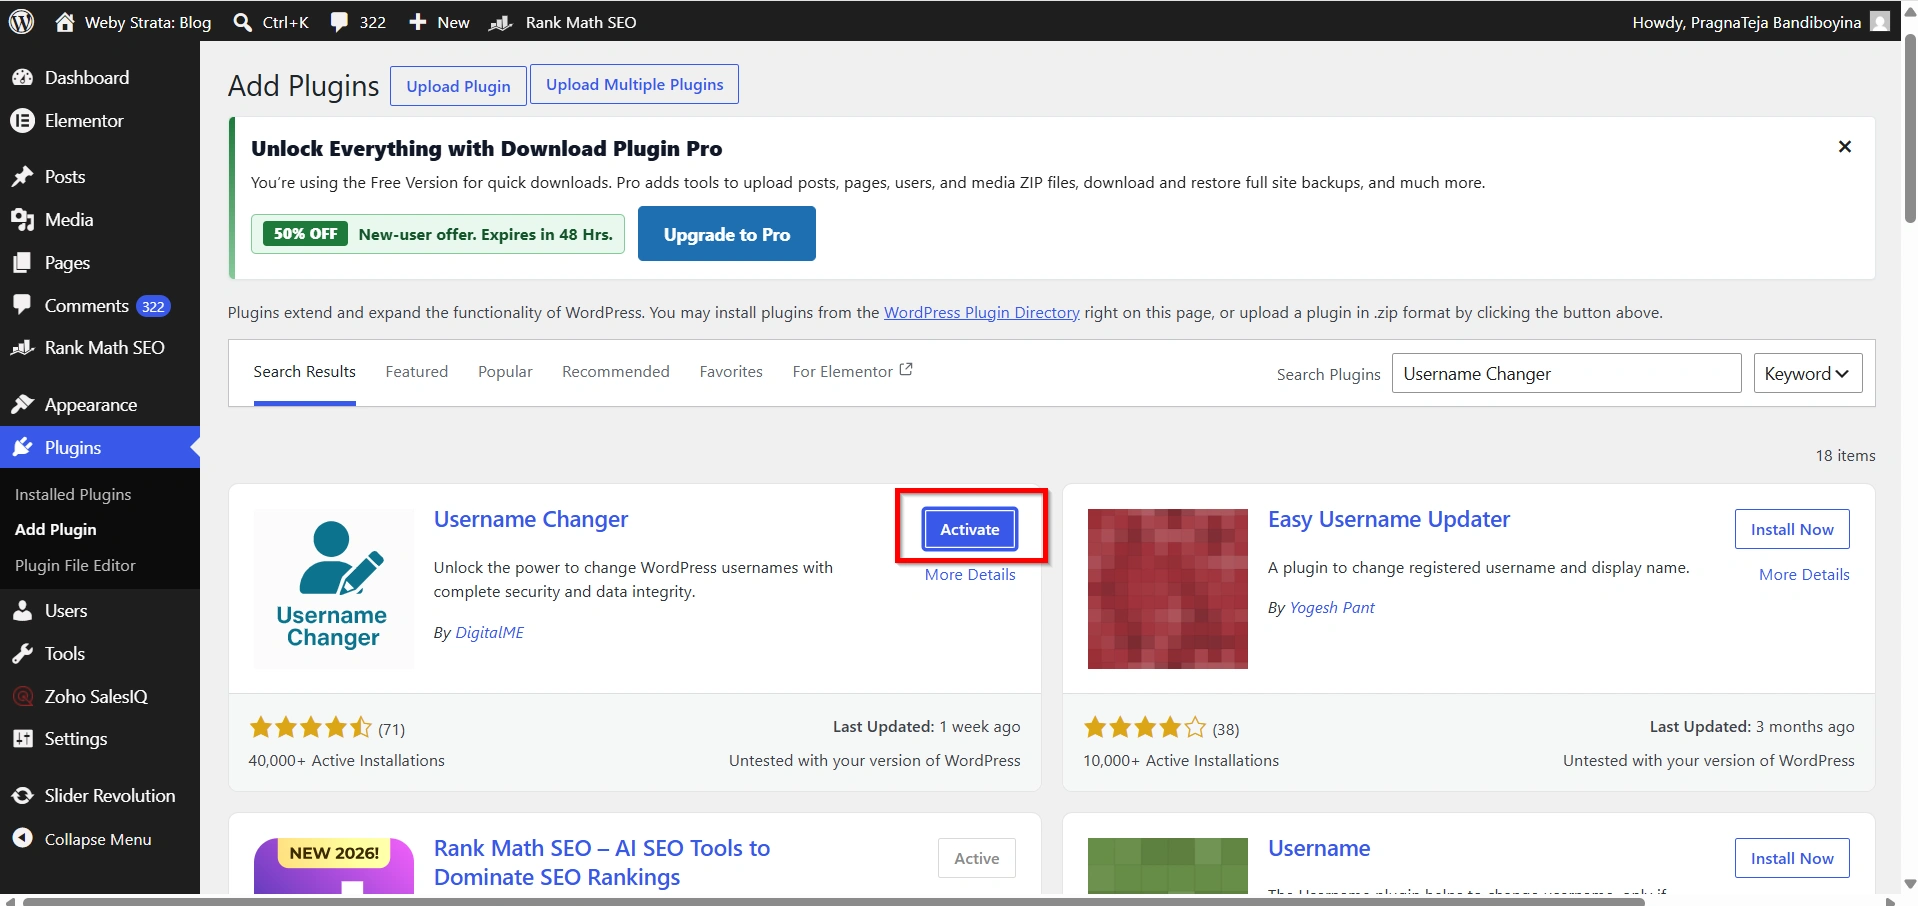This screenshot has width=1918, height=906.
Task: Click the Elementor icon in sidebar
Action: coord(22,120)
